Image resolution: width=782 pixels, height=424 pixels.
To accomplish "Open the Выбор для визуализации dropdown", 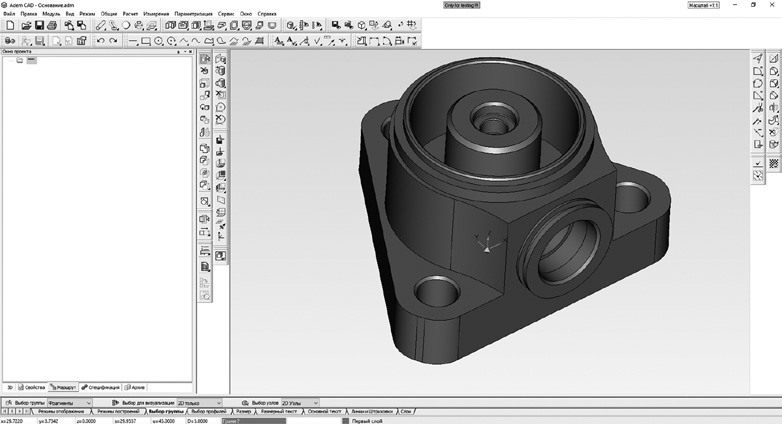I will [x=217, y=402].
